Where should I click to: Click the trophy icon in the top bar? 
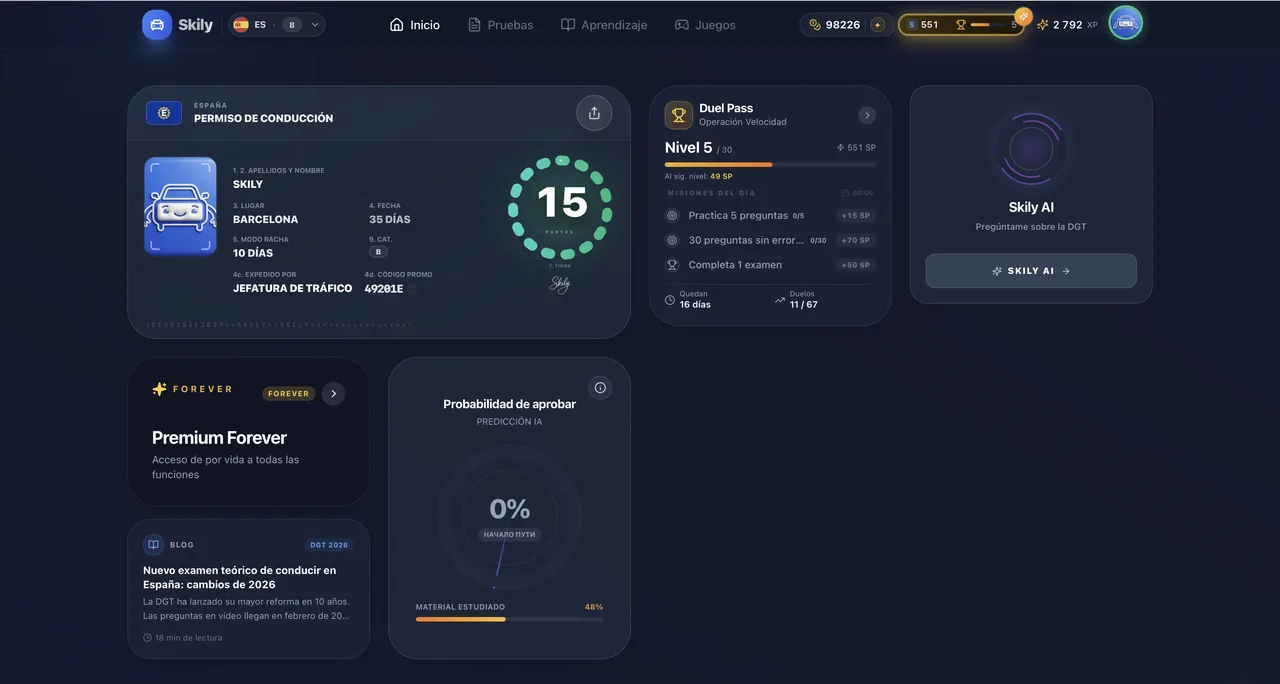pos(961,25)
